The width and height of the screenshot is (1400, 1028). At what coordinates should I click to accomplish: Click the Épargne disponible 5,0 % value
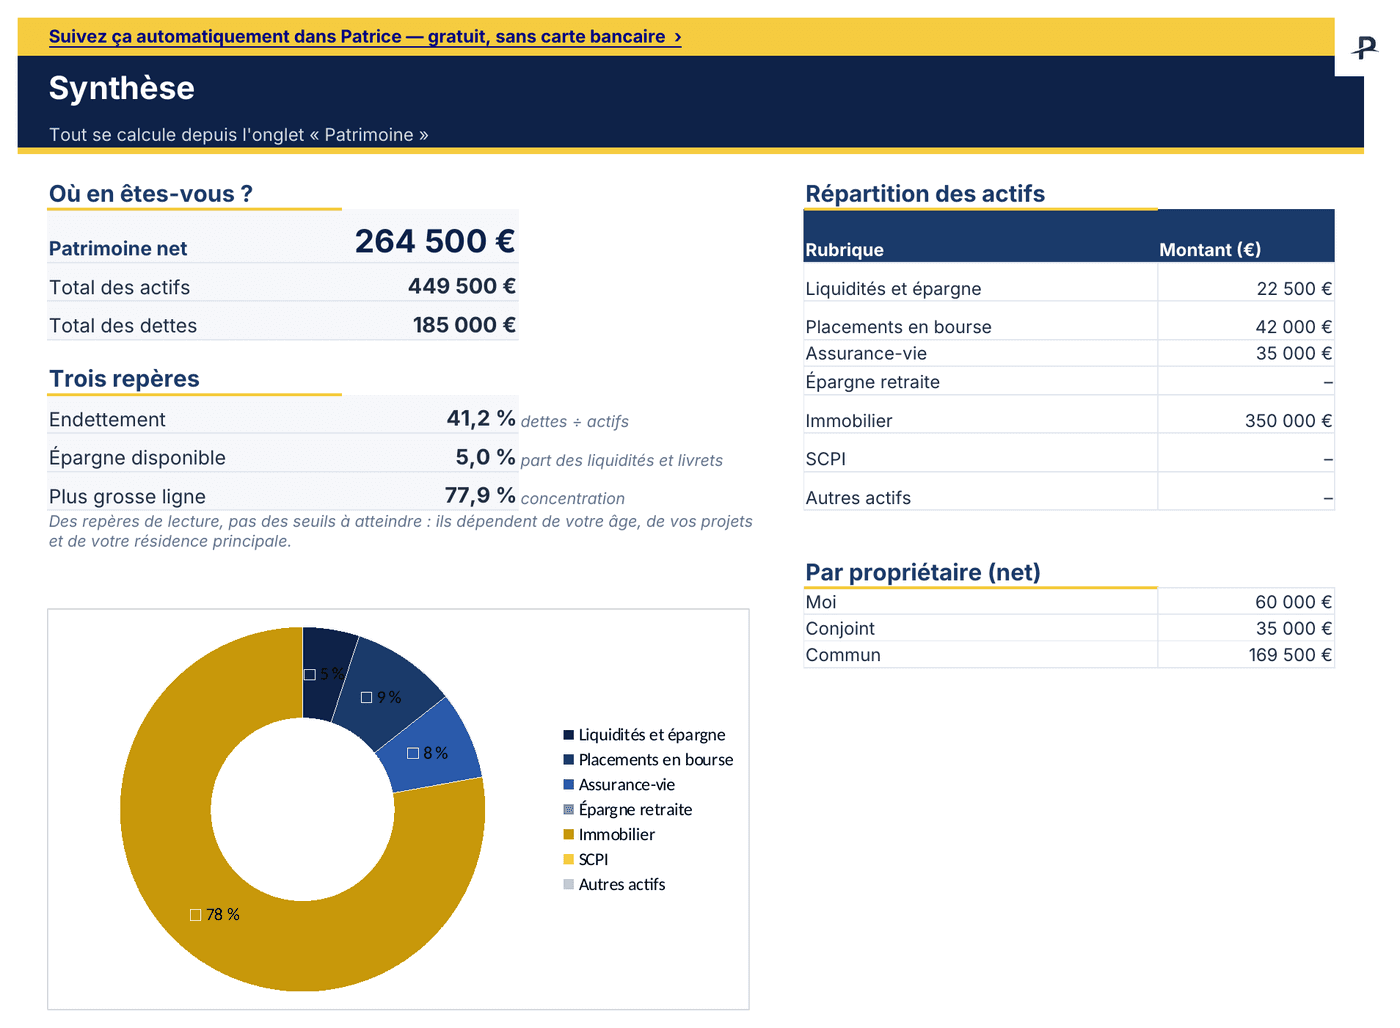coord(486,457)
